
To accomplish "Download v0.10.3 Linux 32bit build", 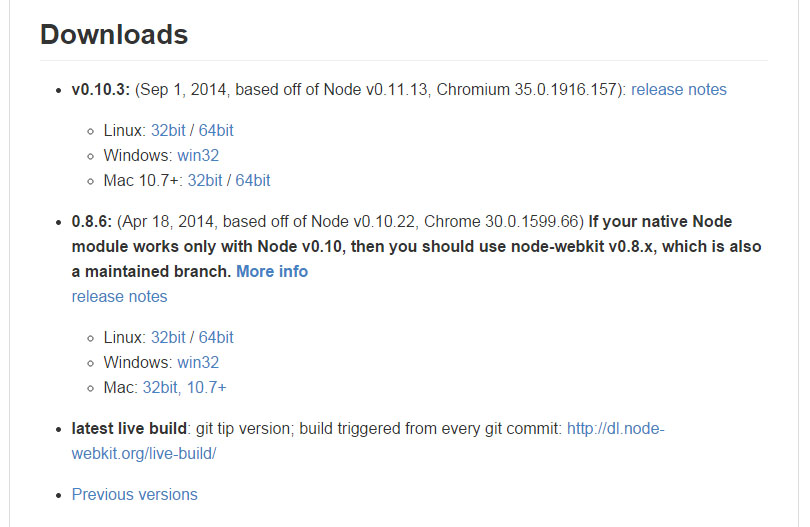I will point(169,130).
